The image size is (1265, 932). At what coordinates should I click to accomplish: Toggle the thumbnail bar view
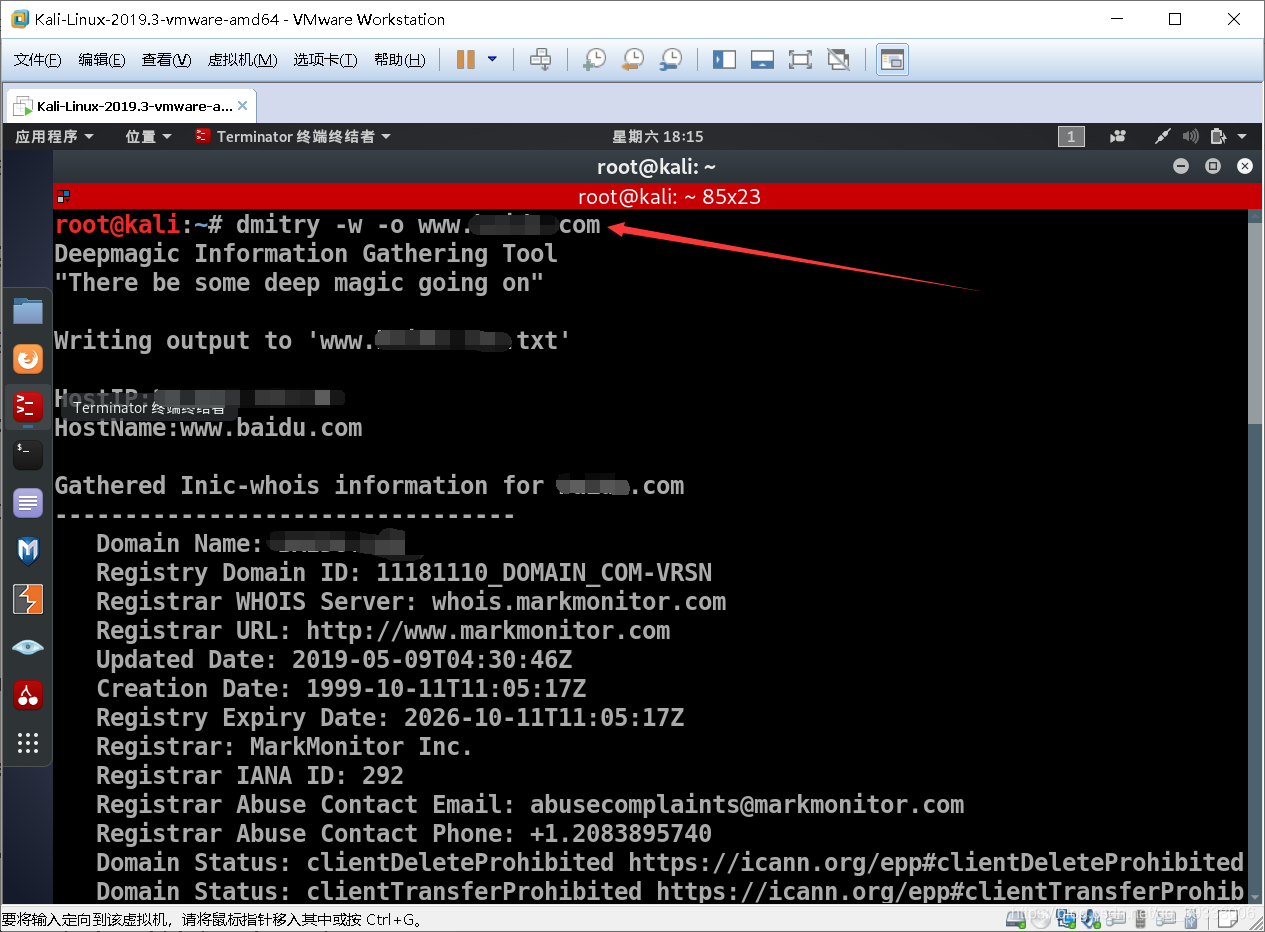[x=762, y=60]
